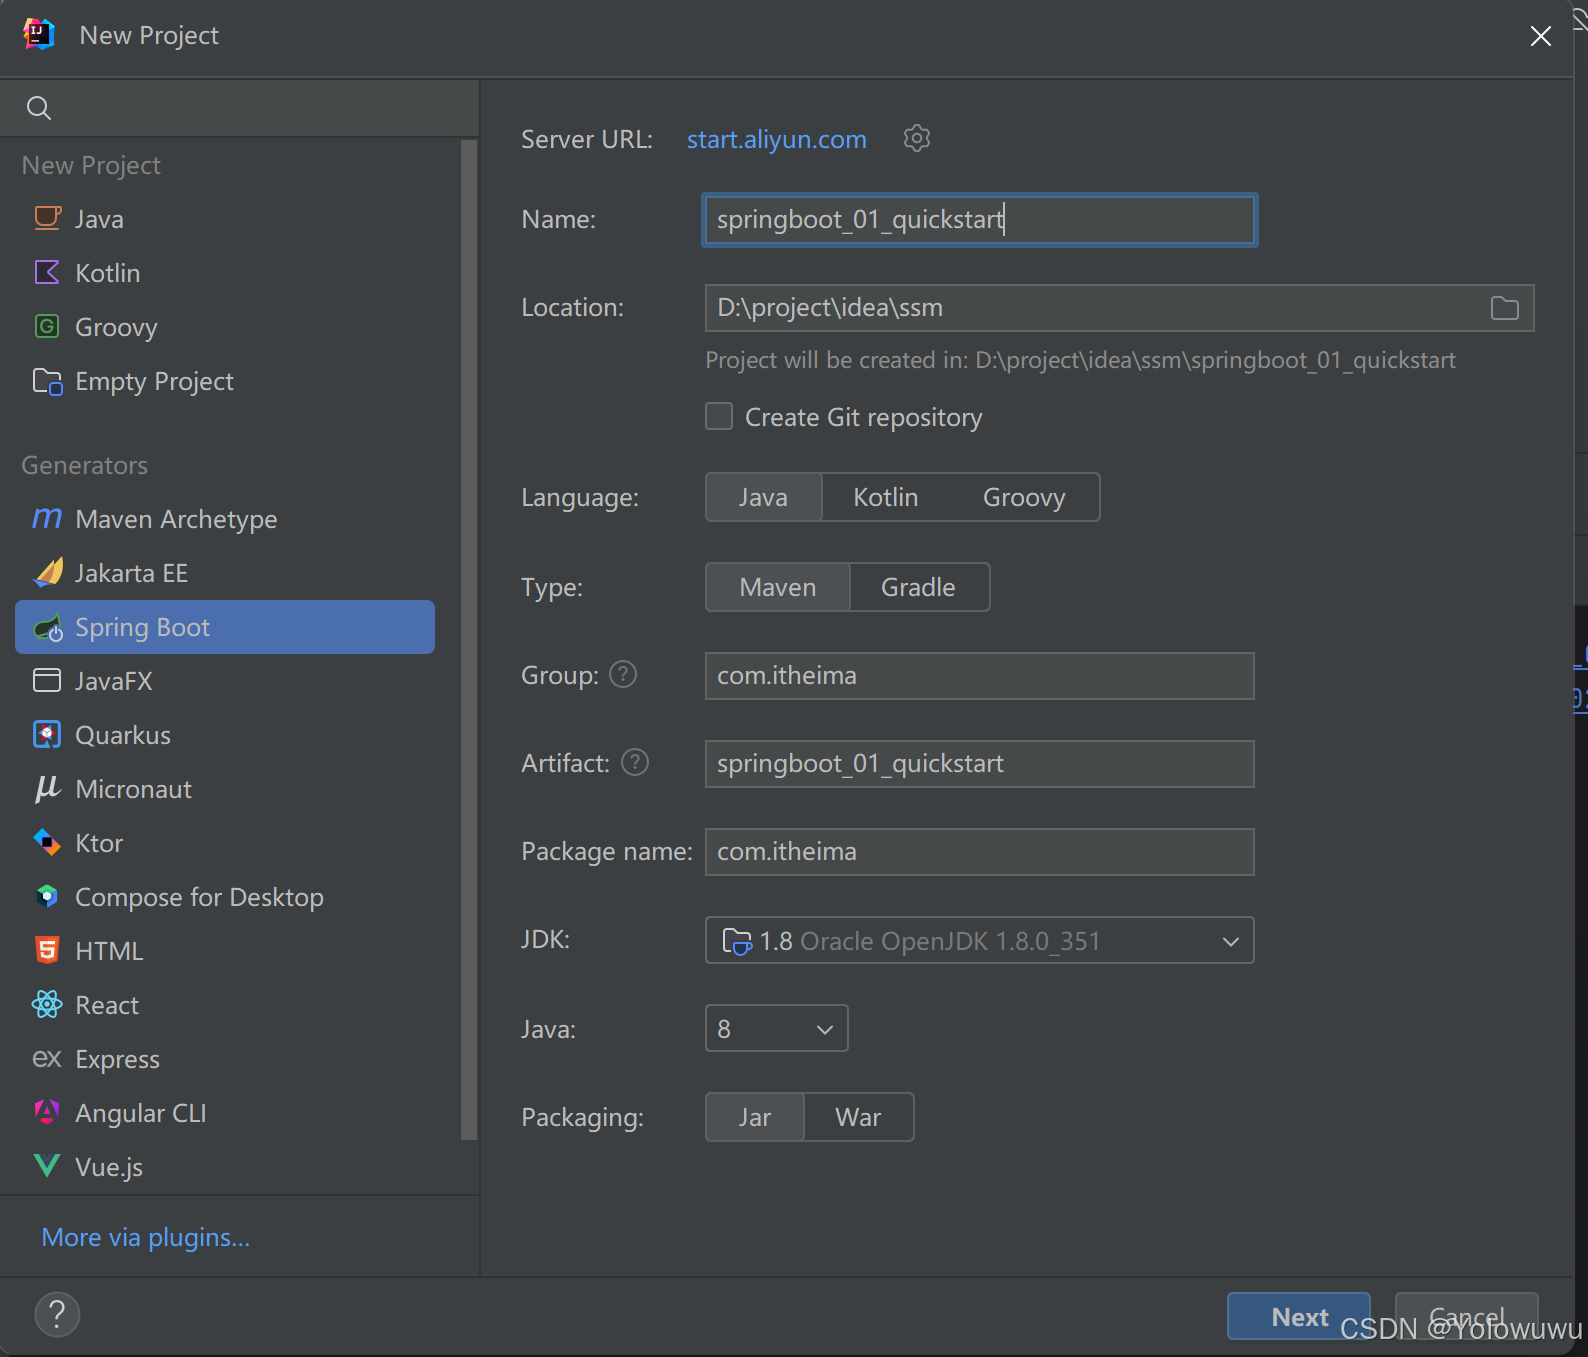
Task: Select Jakarta EE generator label
Action: [131, 573]
